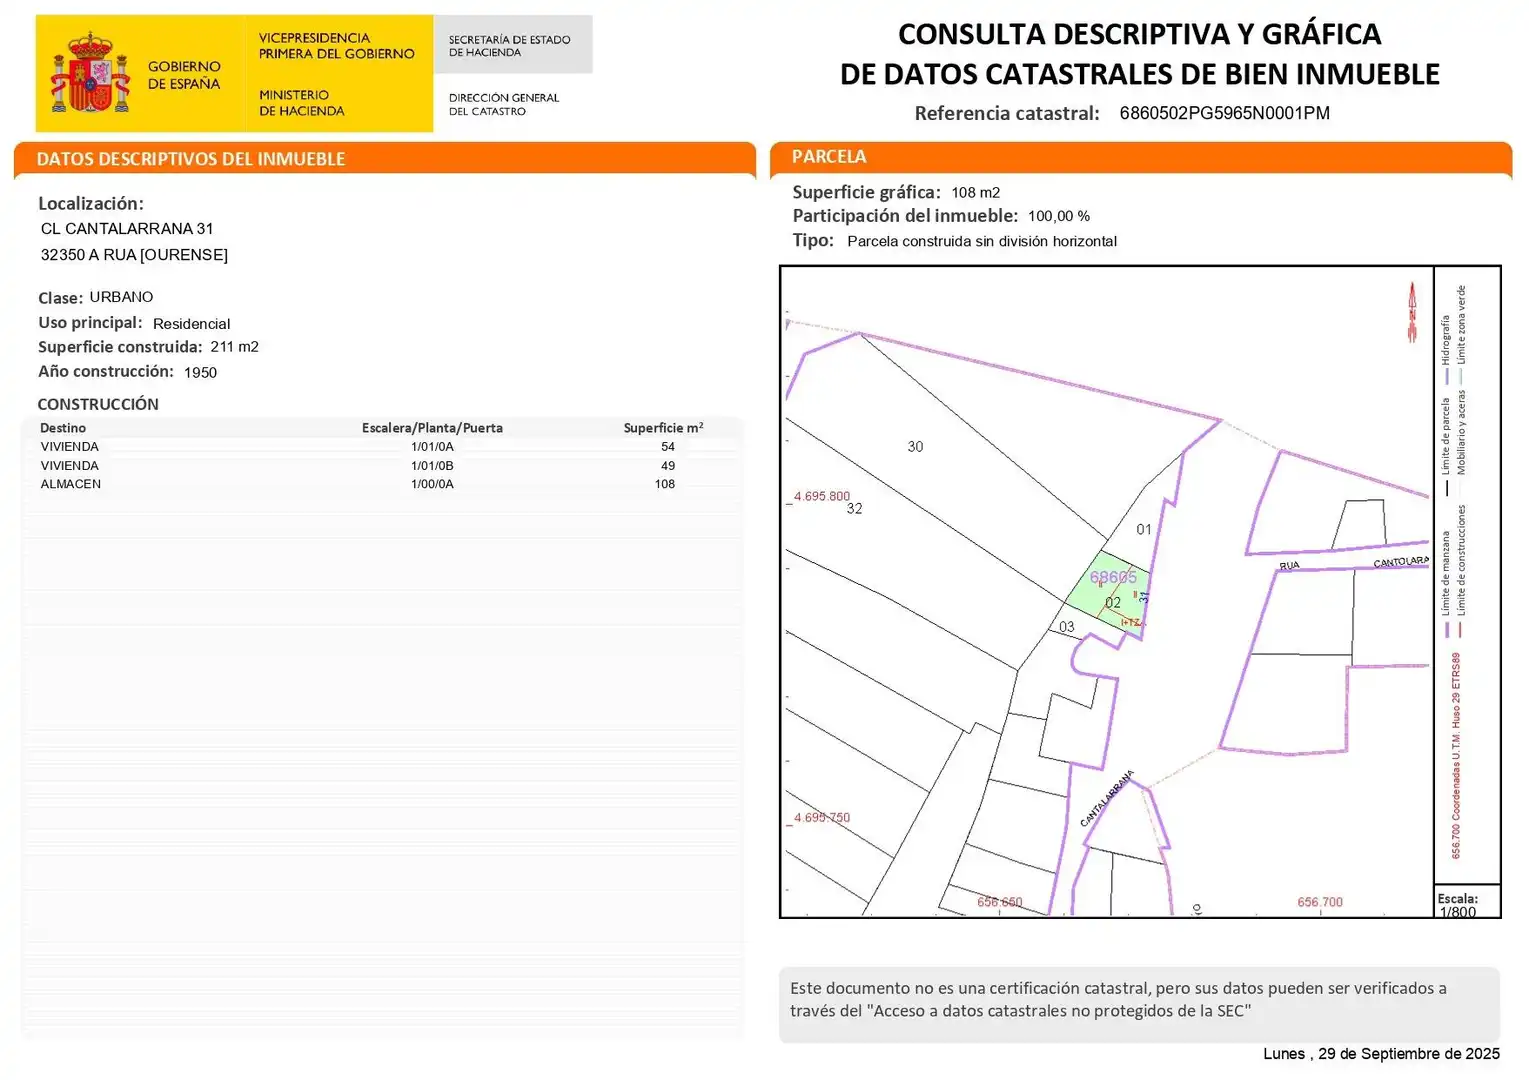Click parcel number '03' on map
Image resolution: width=1529 pixels, height=1080 pixels.
1067,627
